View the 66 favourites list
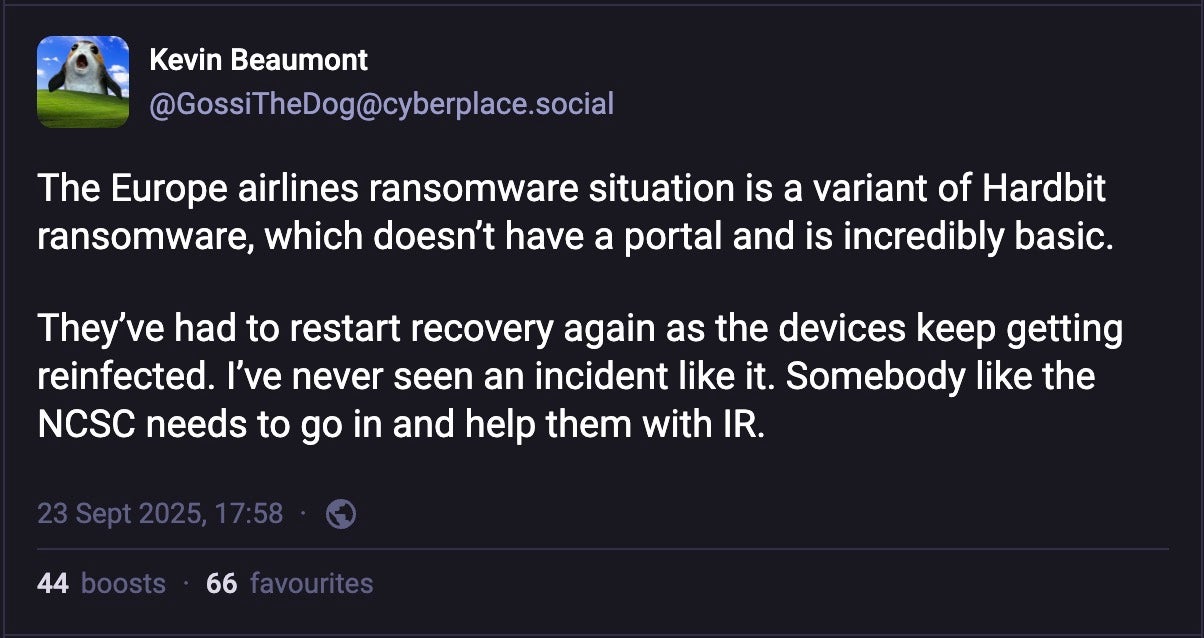 [289, 583]
